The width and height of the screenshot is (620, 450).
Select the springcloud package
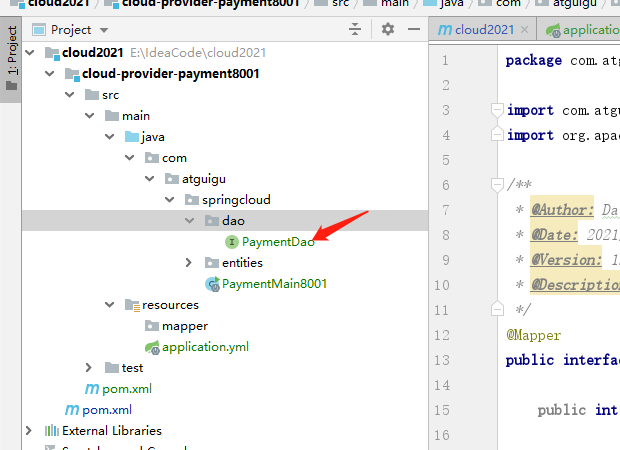236,200
